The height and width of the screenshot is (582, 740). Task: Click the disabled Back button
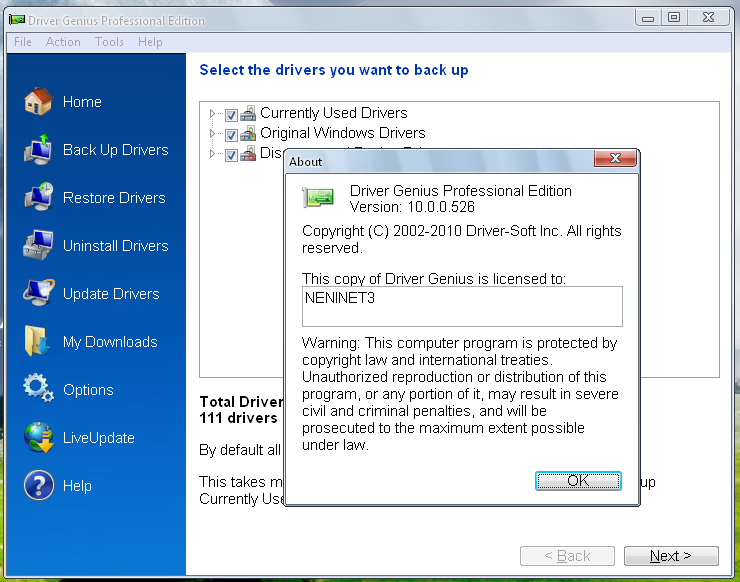point(567,556)
